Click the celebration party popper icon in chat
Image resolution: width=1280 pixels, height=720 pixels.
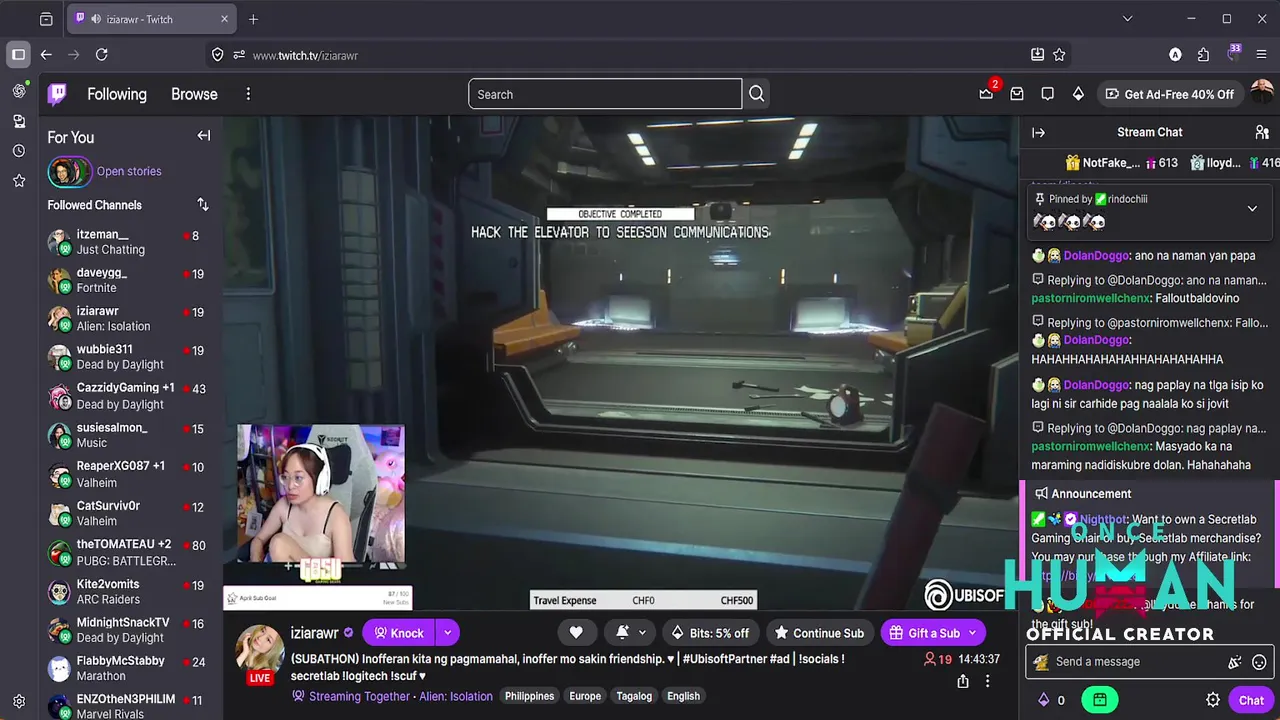(1235, 662)
